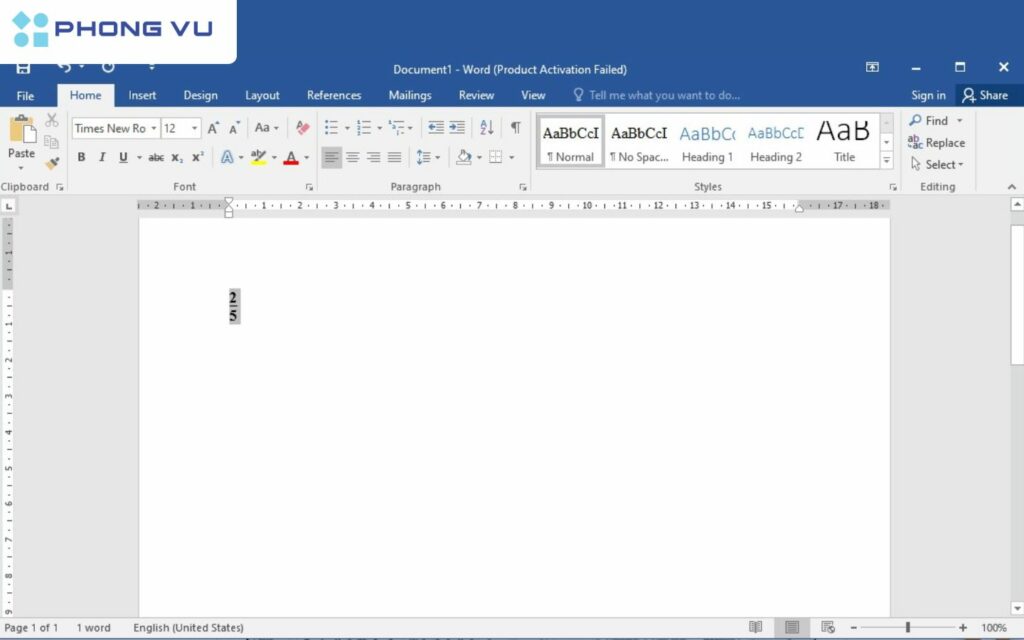1024x640 pixels.
Task: Click the Cut scissors icon
Action: coord(52,120)
